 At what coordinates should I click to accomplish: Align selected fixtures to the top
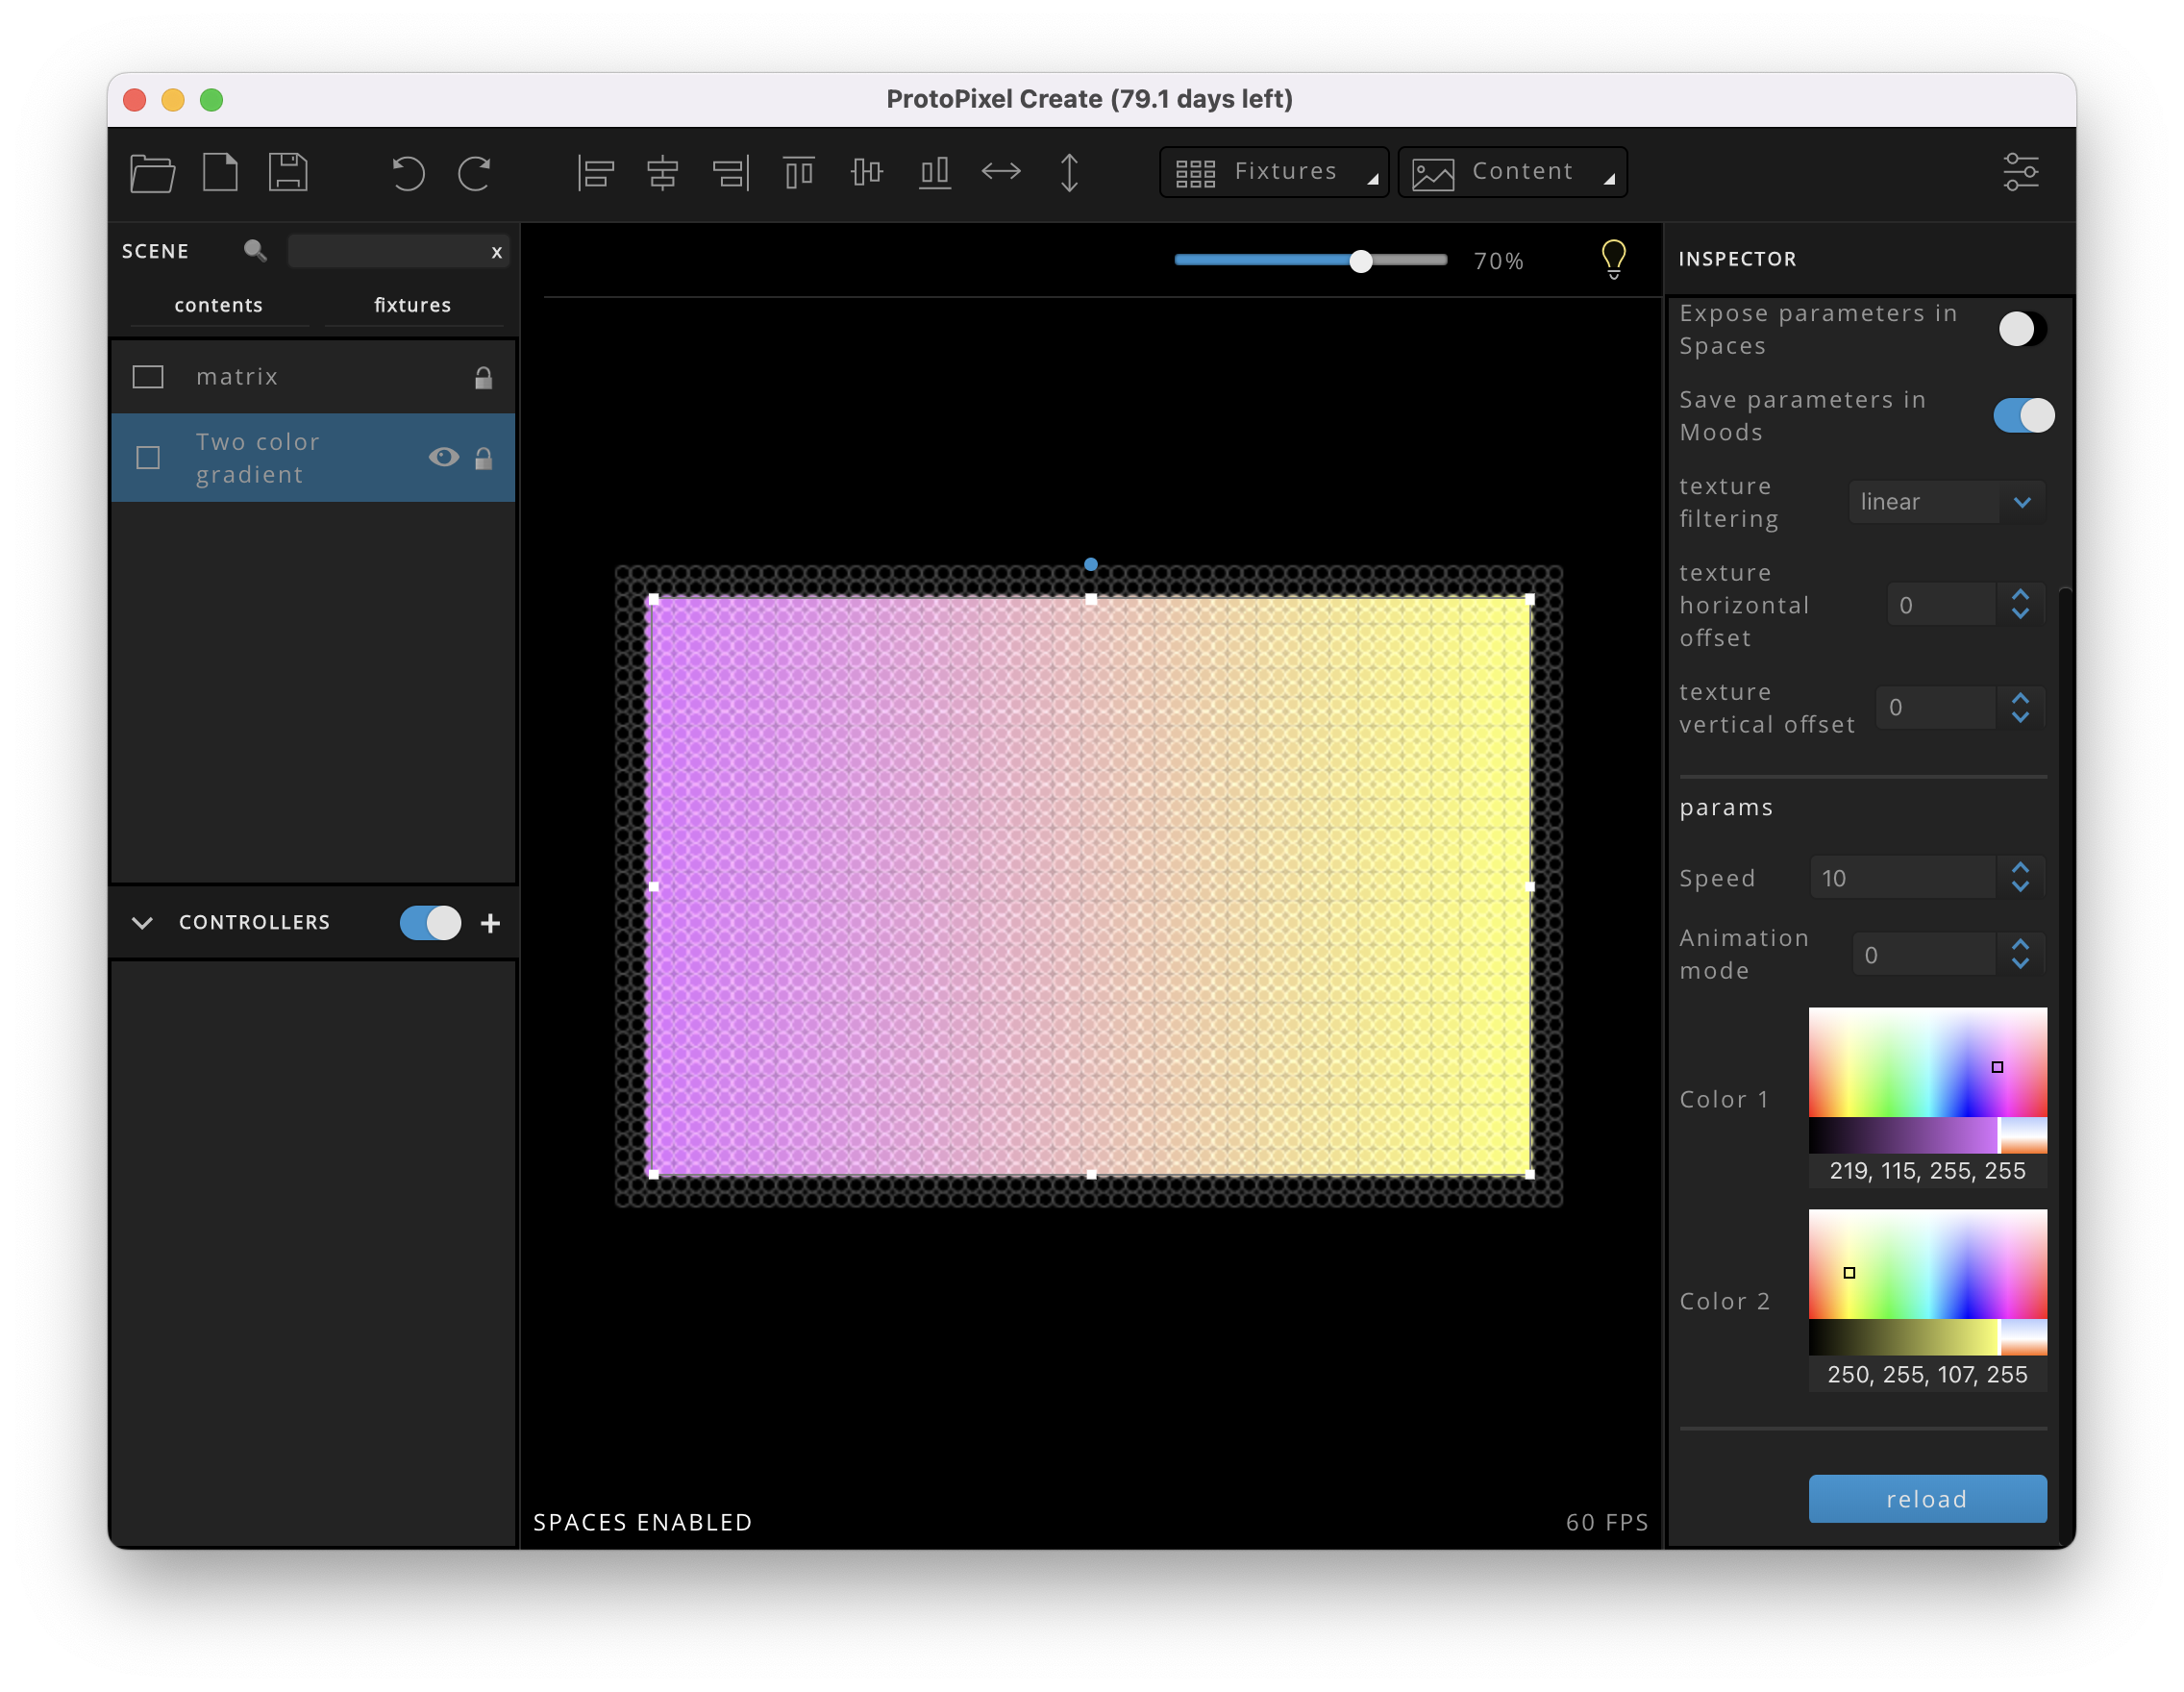tap(799, 172)
